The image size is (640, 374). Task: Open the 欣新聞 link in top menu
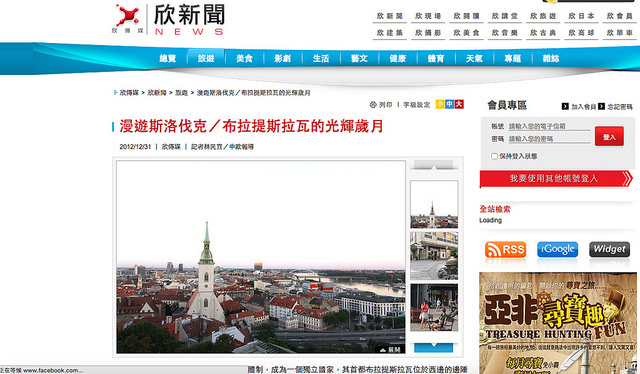pyautogui.click(x=389, y=16)
